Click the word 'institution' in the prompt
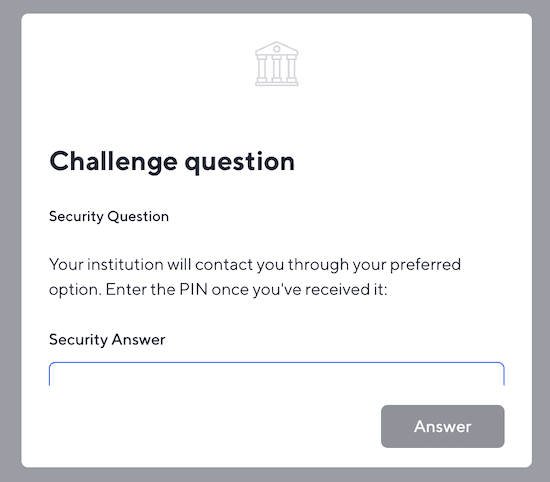This screenshot has height=482, width=550. click(x=125, y=265)
